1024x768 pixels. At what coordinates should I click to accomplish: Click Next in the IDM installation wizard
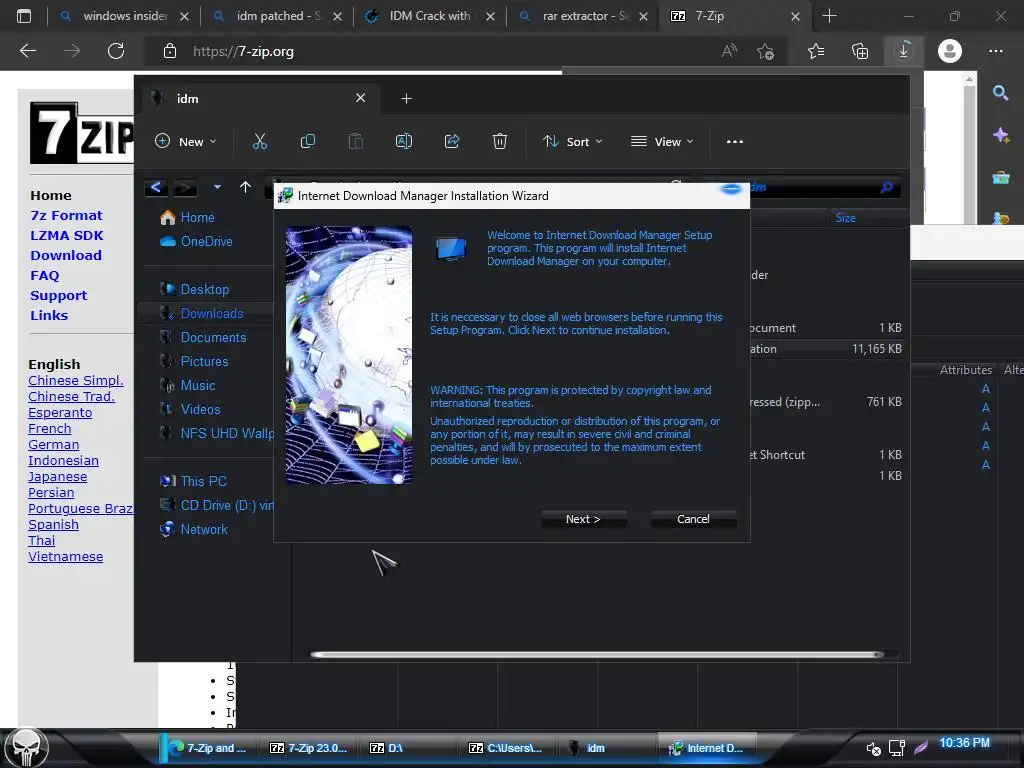point(583,519)
